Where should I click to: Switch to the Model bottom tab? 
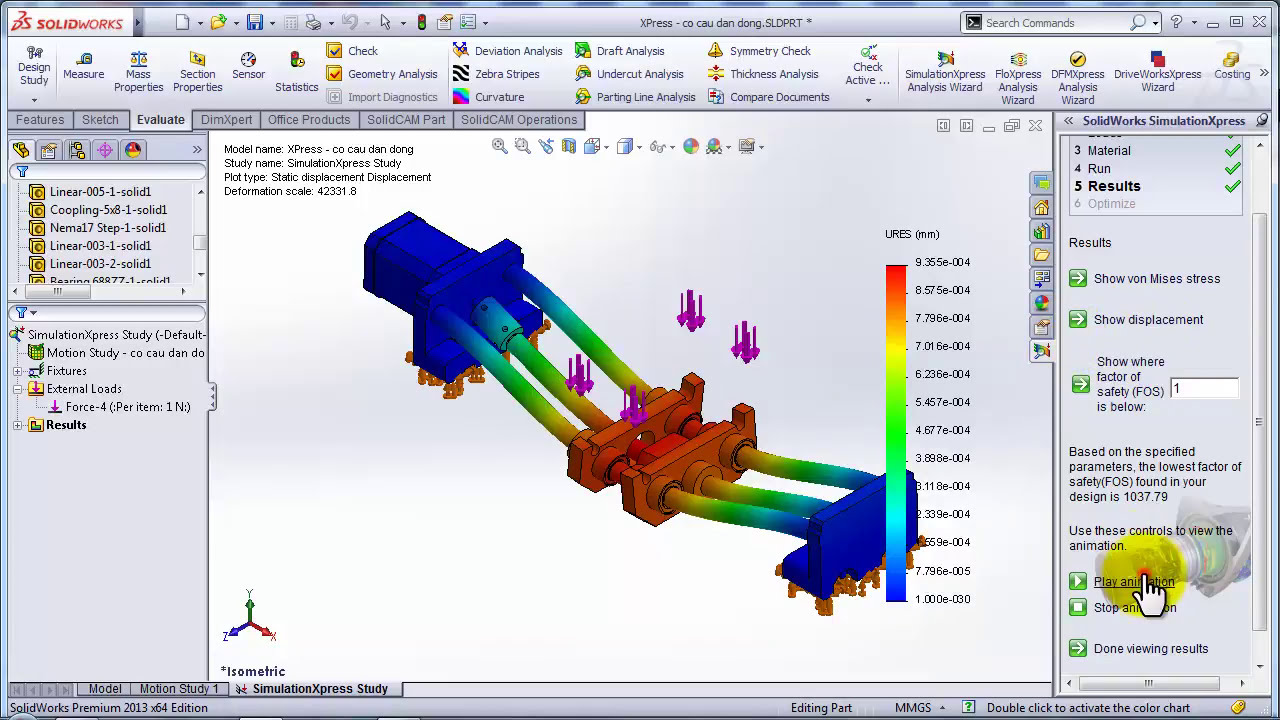(x=105, y=689)
